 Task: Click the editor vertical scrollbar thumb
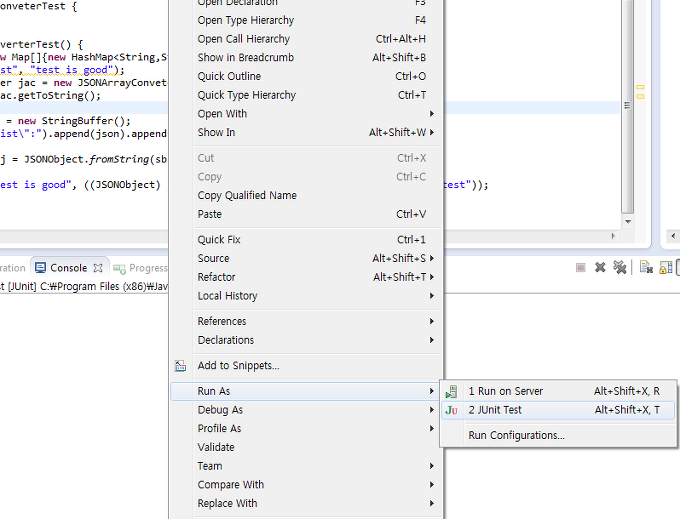(x=627, y=106)
